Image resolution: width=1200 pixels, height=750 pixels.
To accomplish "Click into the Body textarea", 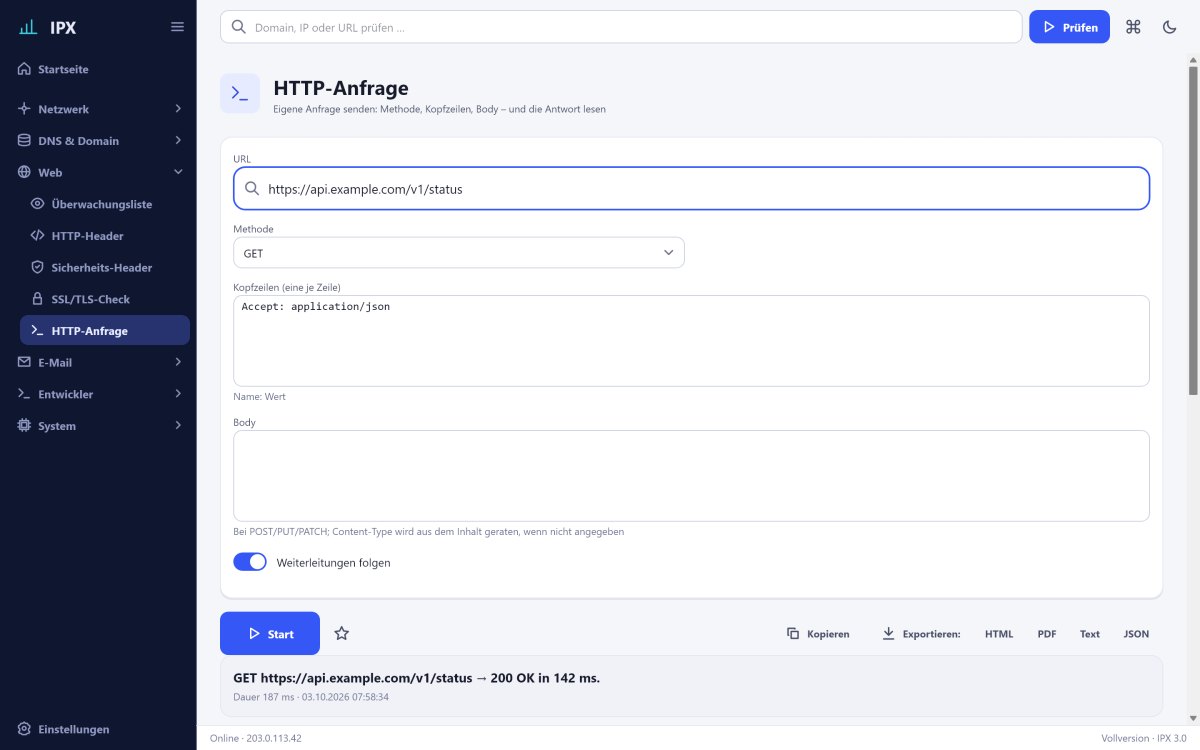I will pos(691,476).
